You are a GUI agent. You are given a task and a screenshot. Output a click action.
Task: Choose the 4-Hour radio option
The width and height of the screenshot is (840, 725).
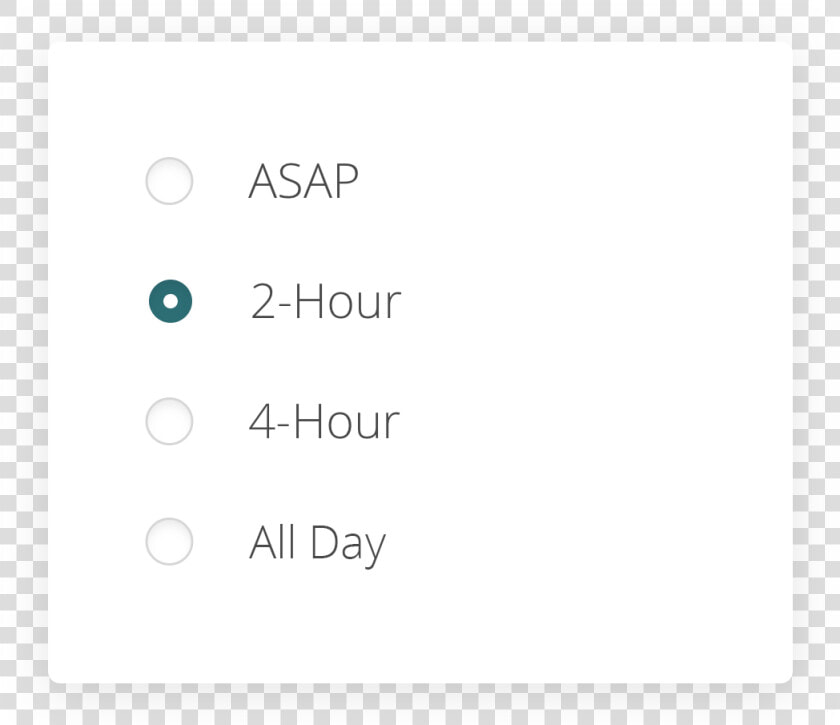coord(169,421)
